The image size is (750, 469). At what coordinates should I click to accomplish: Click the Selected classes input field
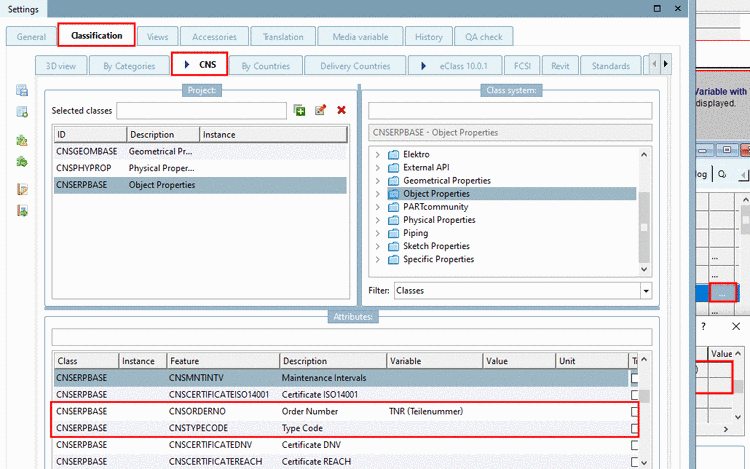tap(201, 110)
